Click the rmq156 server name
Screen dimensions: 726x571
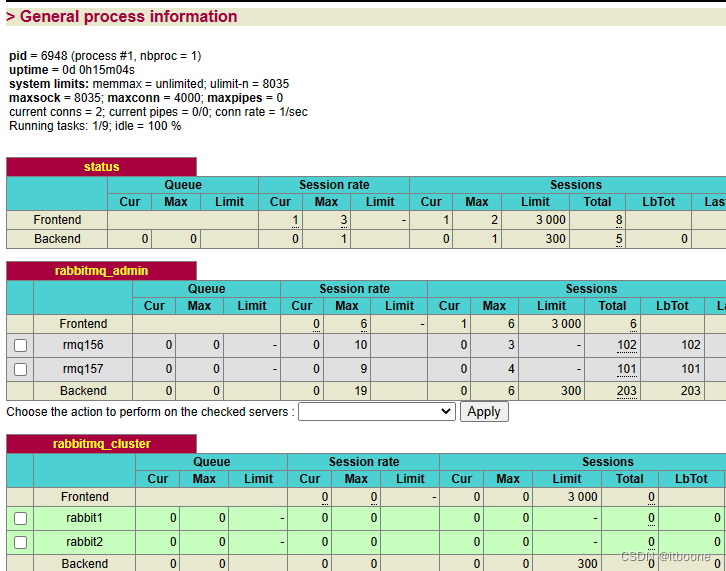click(x=83, y=345)
